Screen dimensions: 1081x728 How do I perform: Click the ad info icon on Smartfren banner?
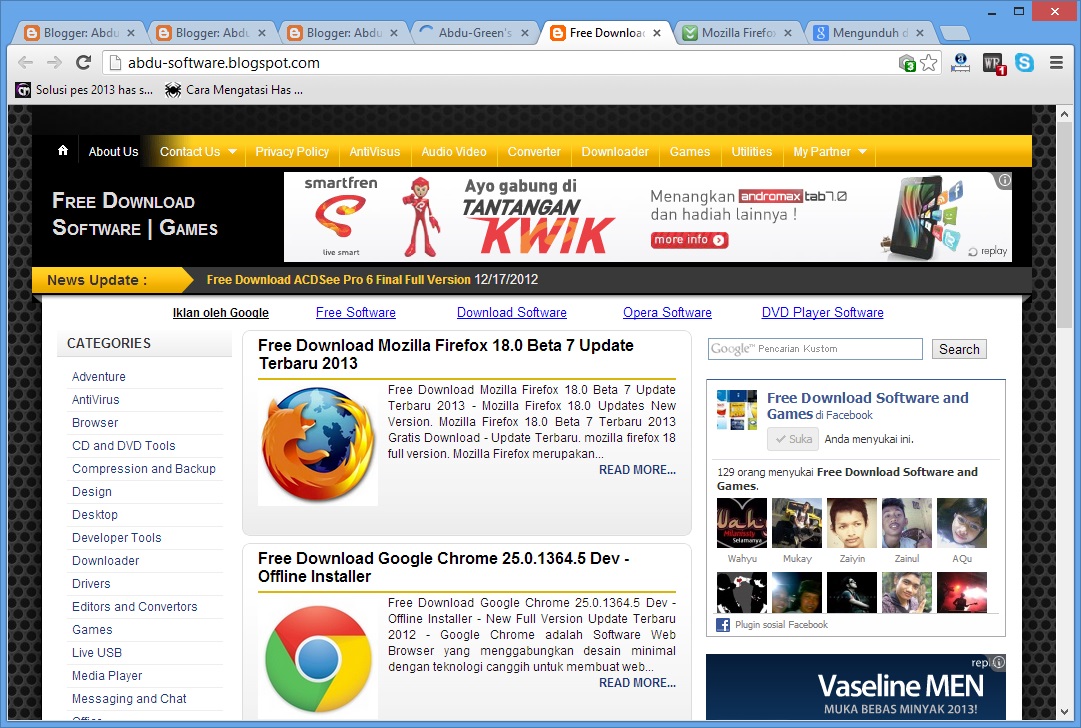tap(1004, 181)
